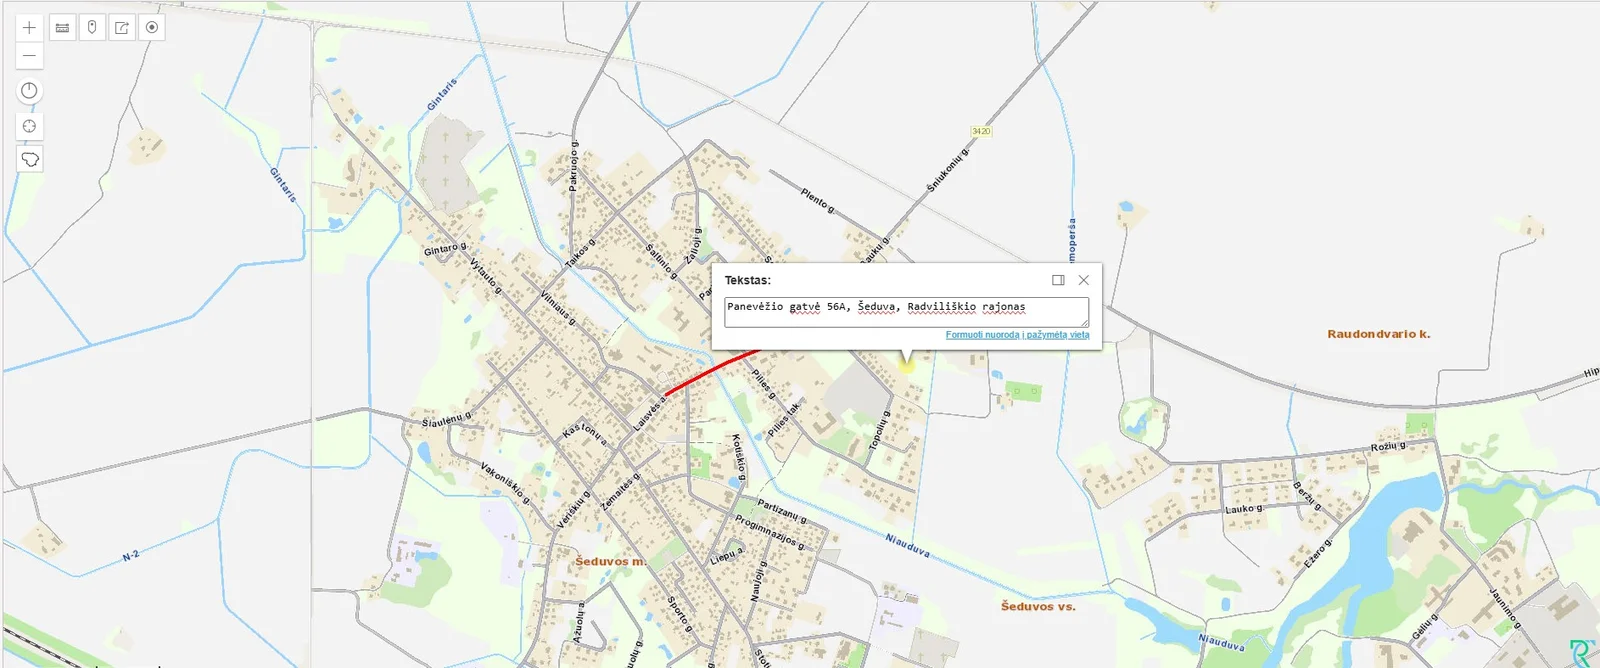Find my location with crosshair button
Screen dimensions: 1600x668
(30, 126)
